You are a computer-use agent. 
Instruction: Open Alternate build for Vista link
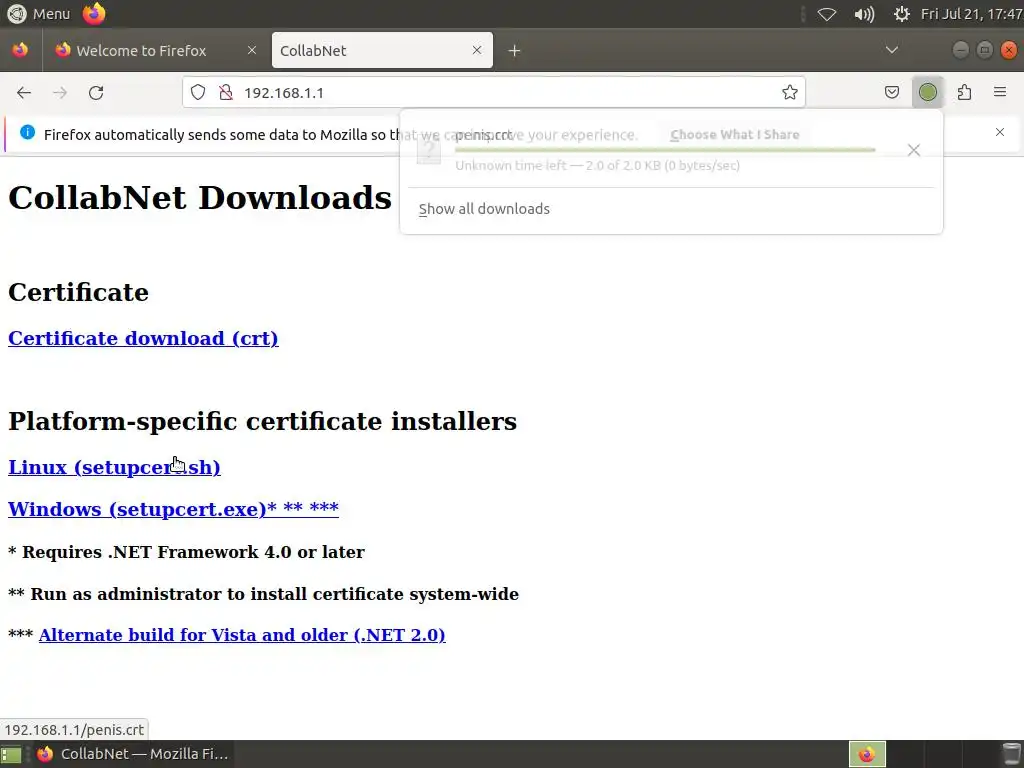(x=242, y=635)
